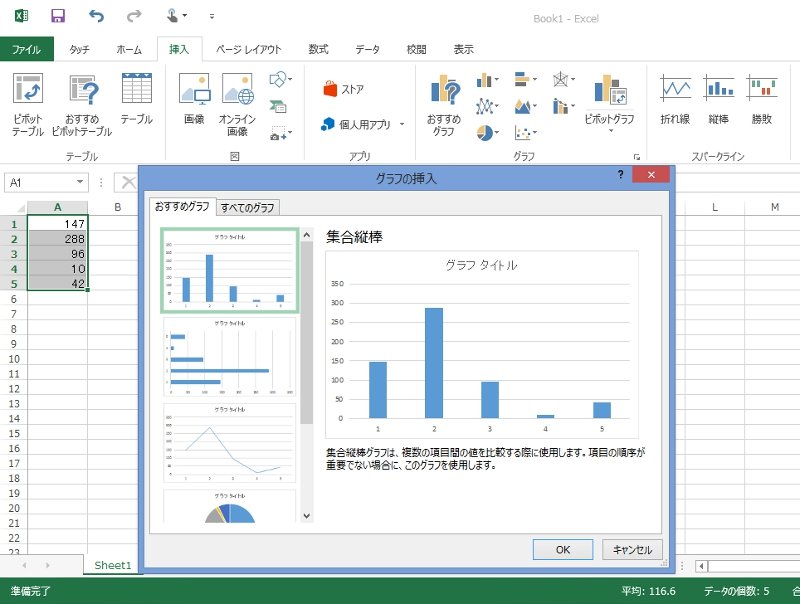The height and width of the screenshot is (604, 800).
Task: Insert a picture using 画像
Action: point(194,99)
